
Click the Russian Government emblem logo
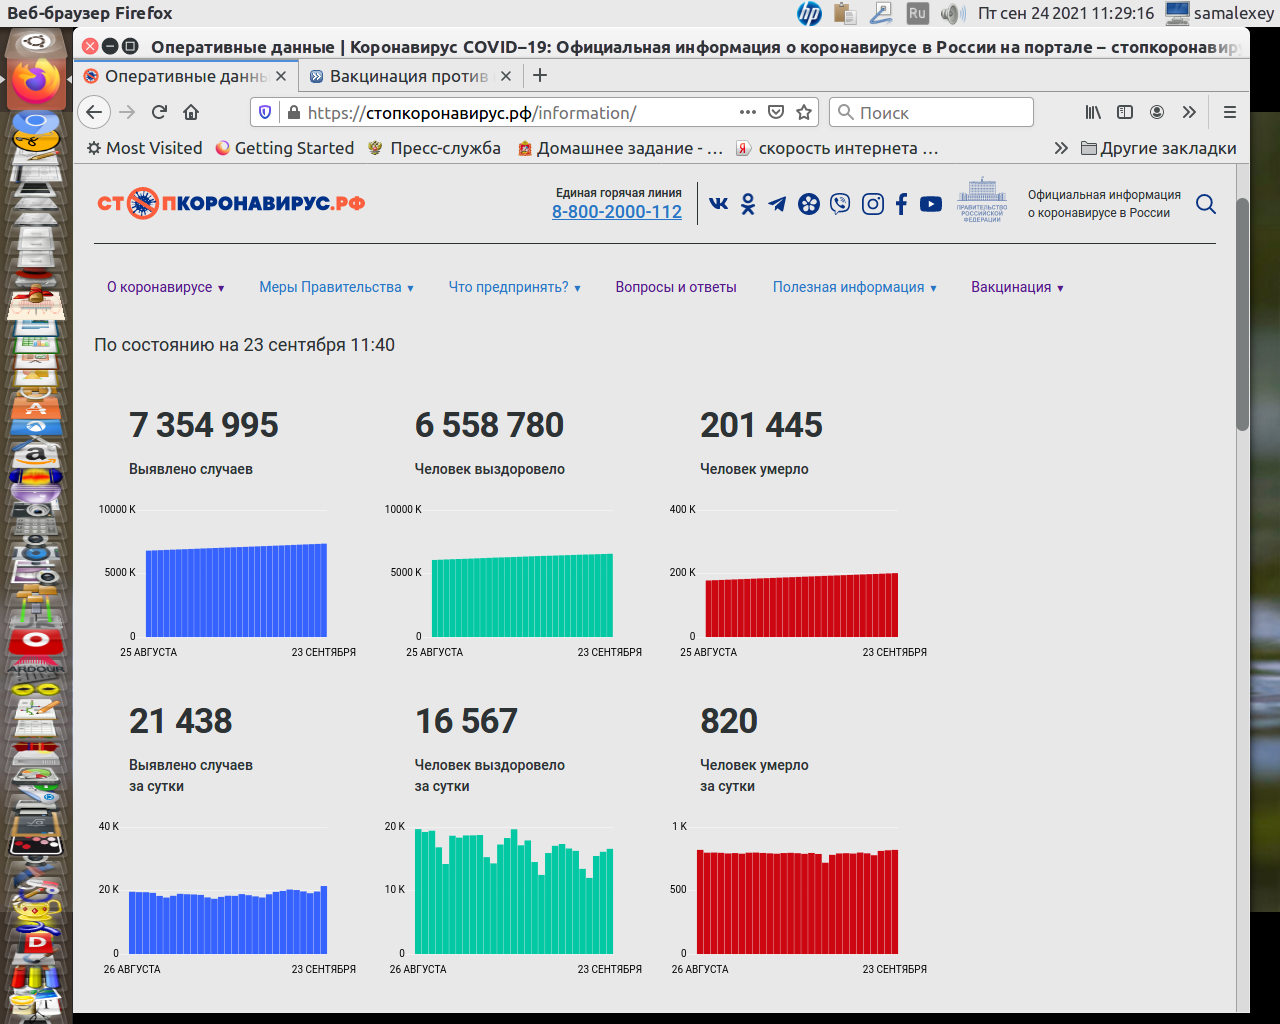click(982, 200)
